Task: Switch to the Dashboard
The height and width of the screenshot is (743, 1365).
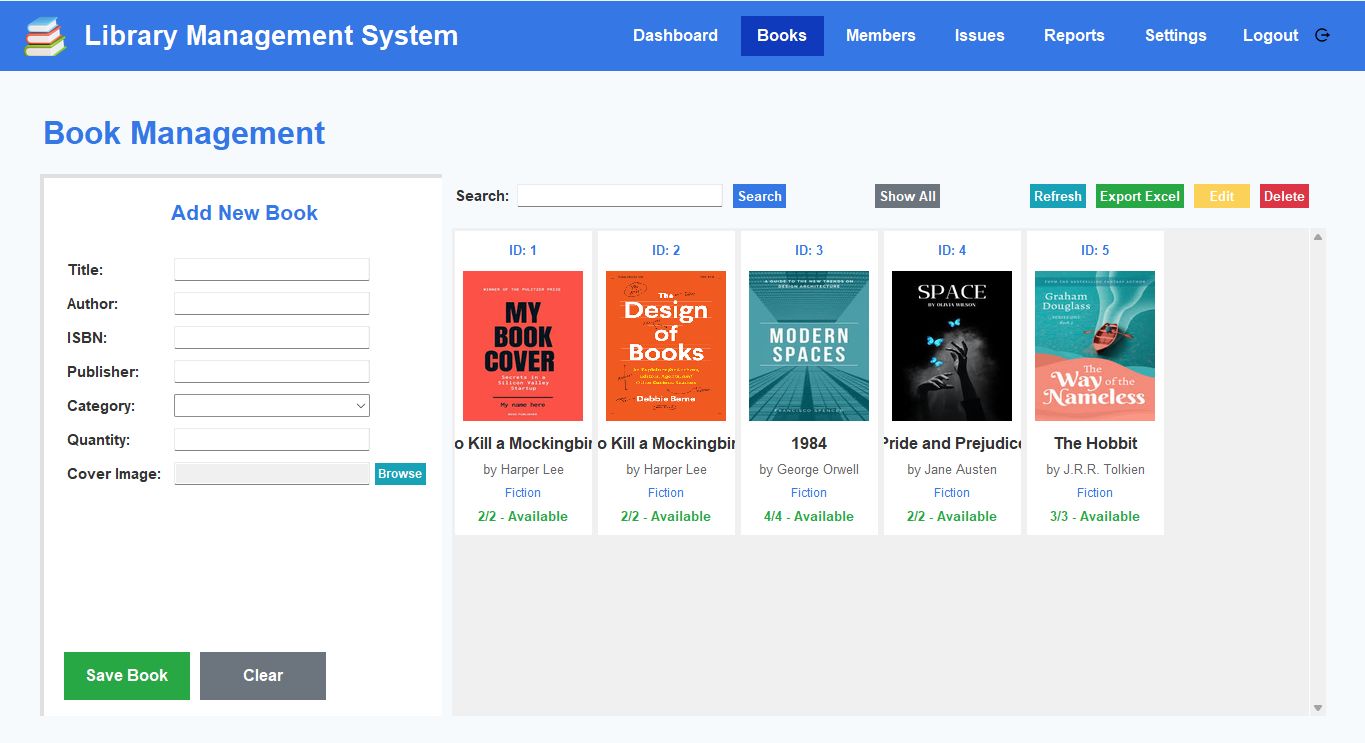Action: (x=675, y=35)
